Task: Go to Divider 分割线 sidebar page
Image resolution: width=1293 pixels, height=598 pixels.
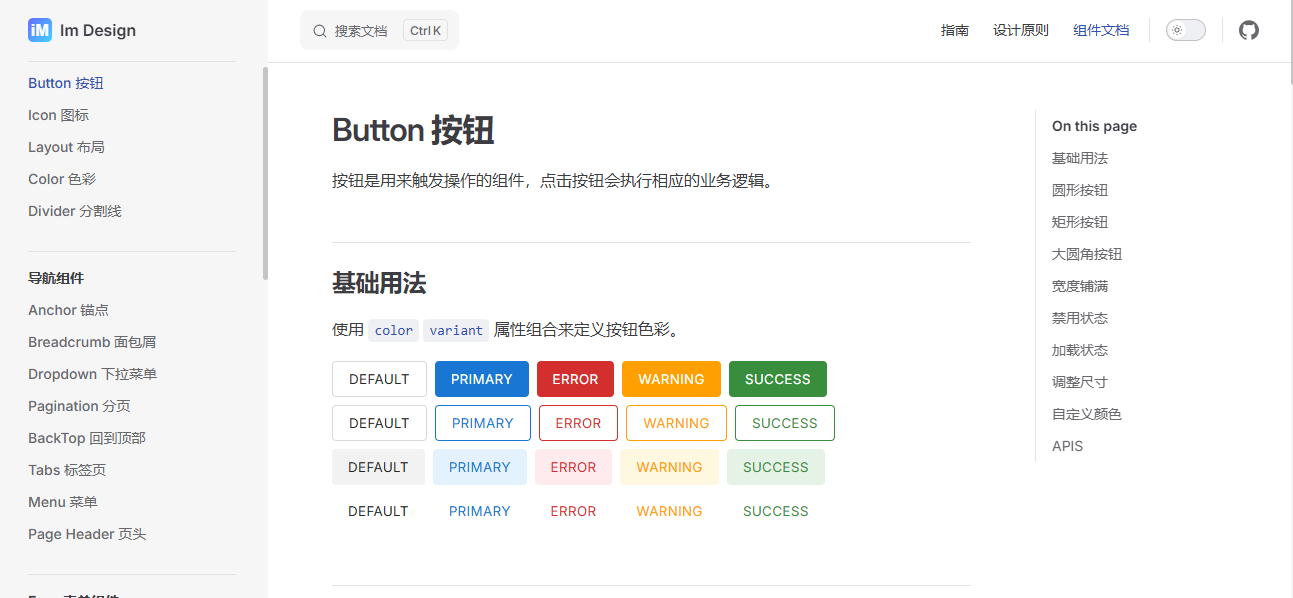Action: pyautogui.click(x=75, y=211)
